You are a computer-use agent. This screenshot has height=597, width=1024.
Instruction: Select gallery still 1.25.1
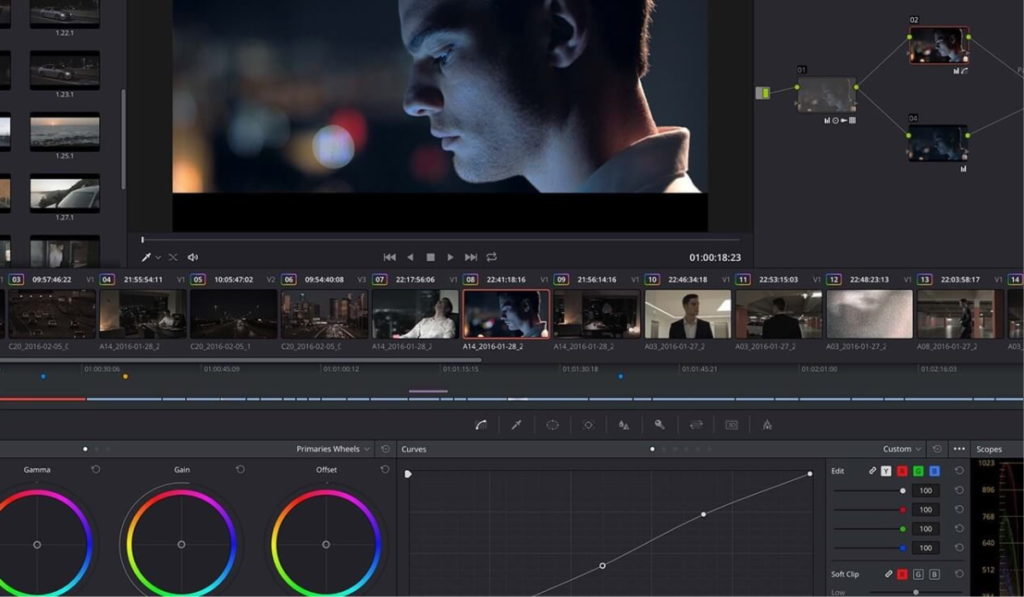click(65, 131)
